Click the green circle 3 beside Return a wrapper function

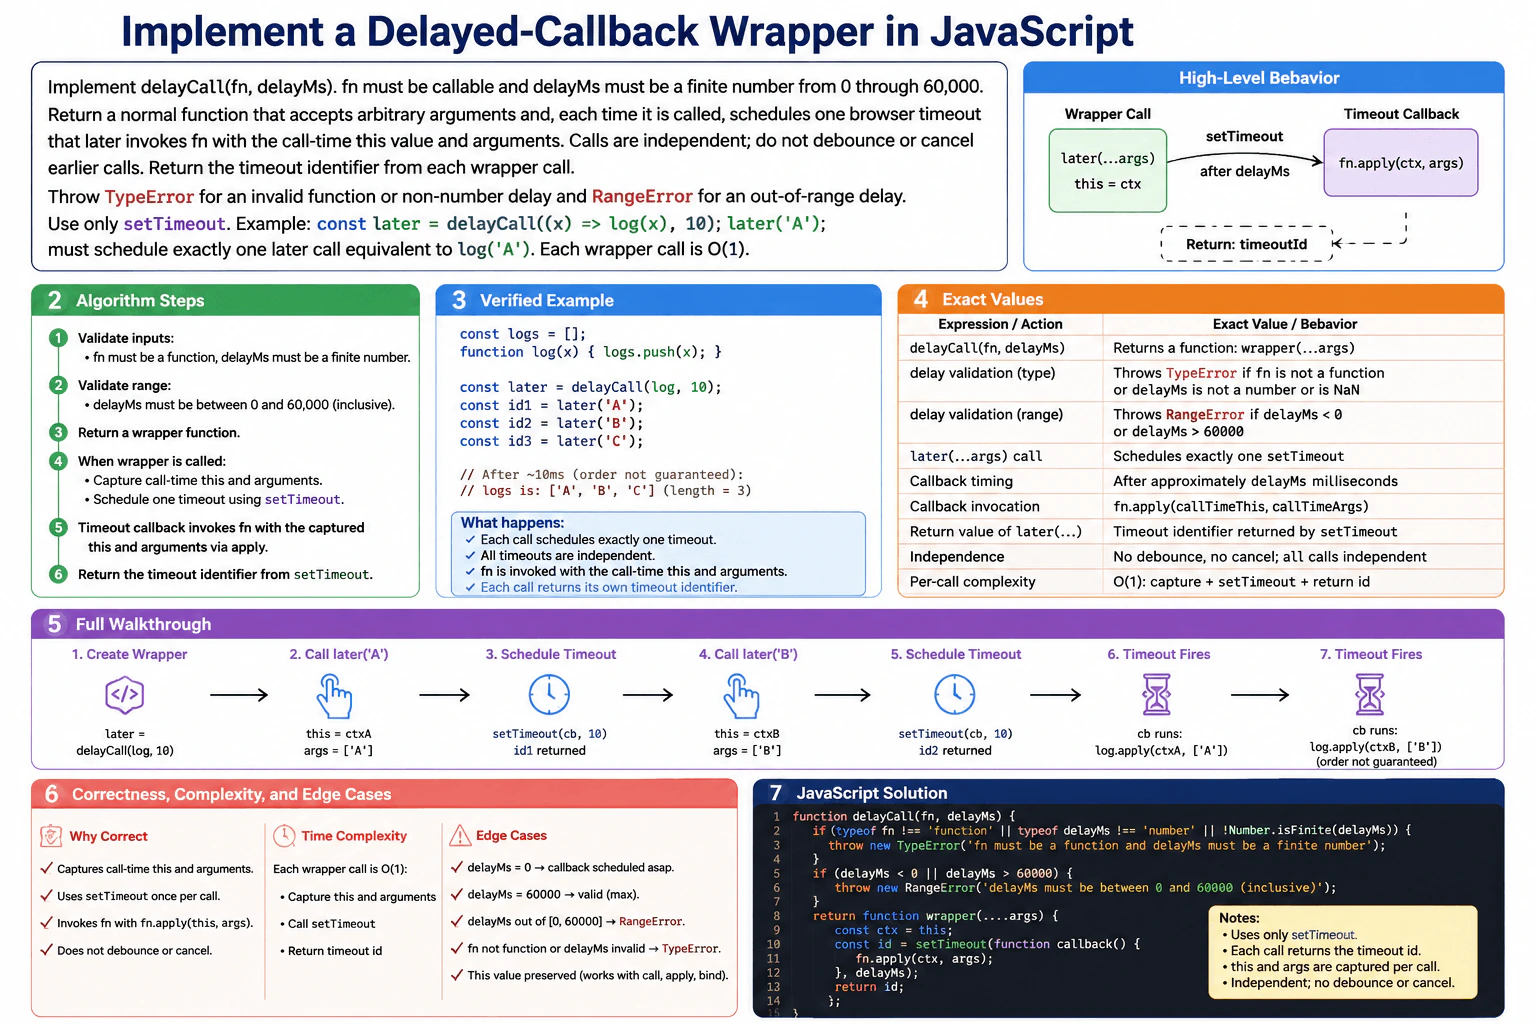click(x=59, y=432)
